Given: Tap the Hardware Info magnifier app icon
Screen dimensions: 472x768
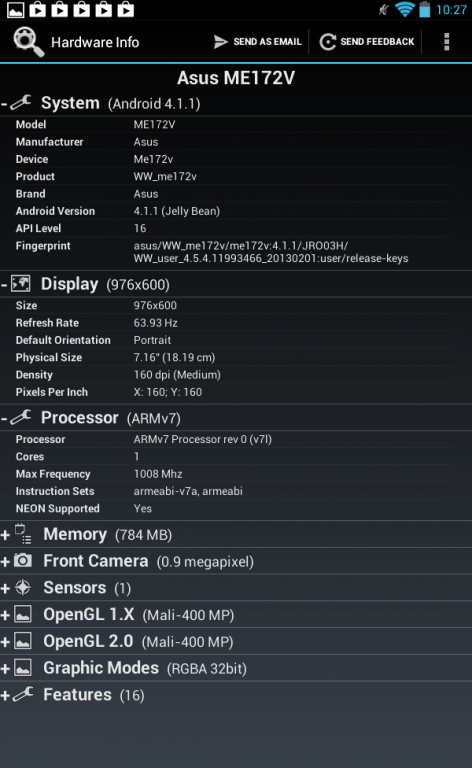Looking at the screenshot, I should (28, 42).
